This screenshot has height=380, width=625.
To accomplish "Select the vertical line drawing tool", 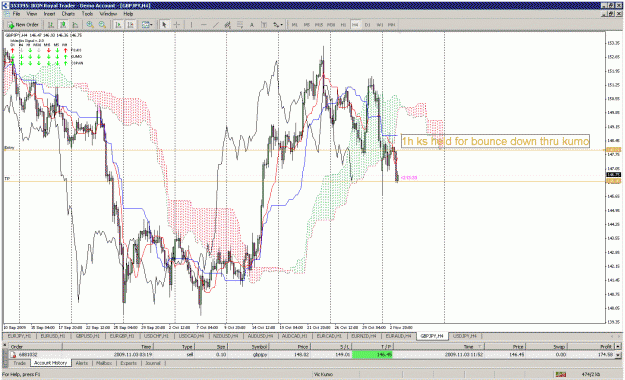I will 191,25.
